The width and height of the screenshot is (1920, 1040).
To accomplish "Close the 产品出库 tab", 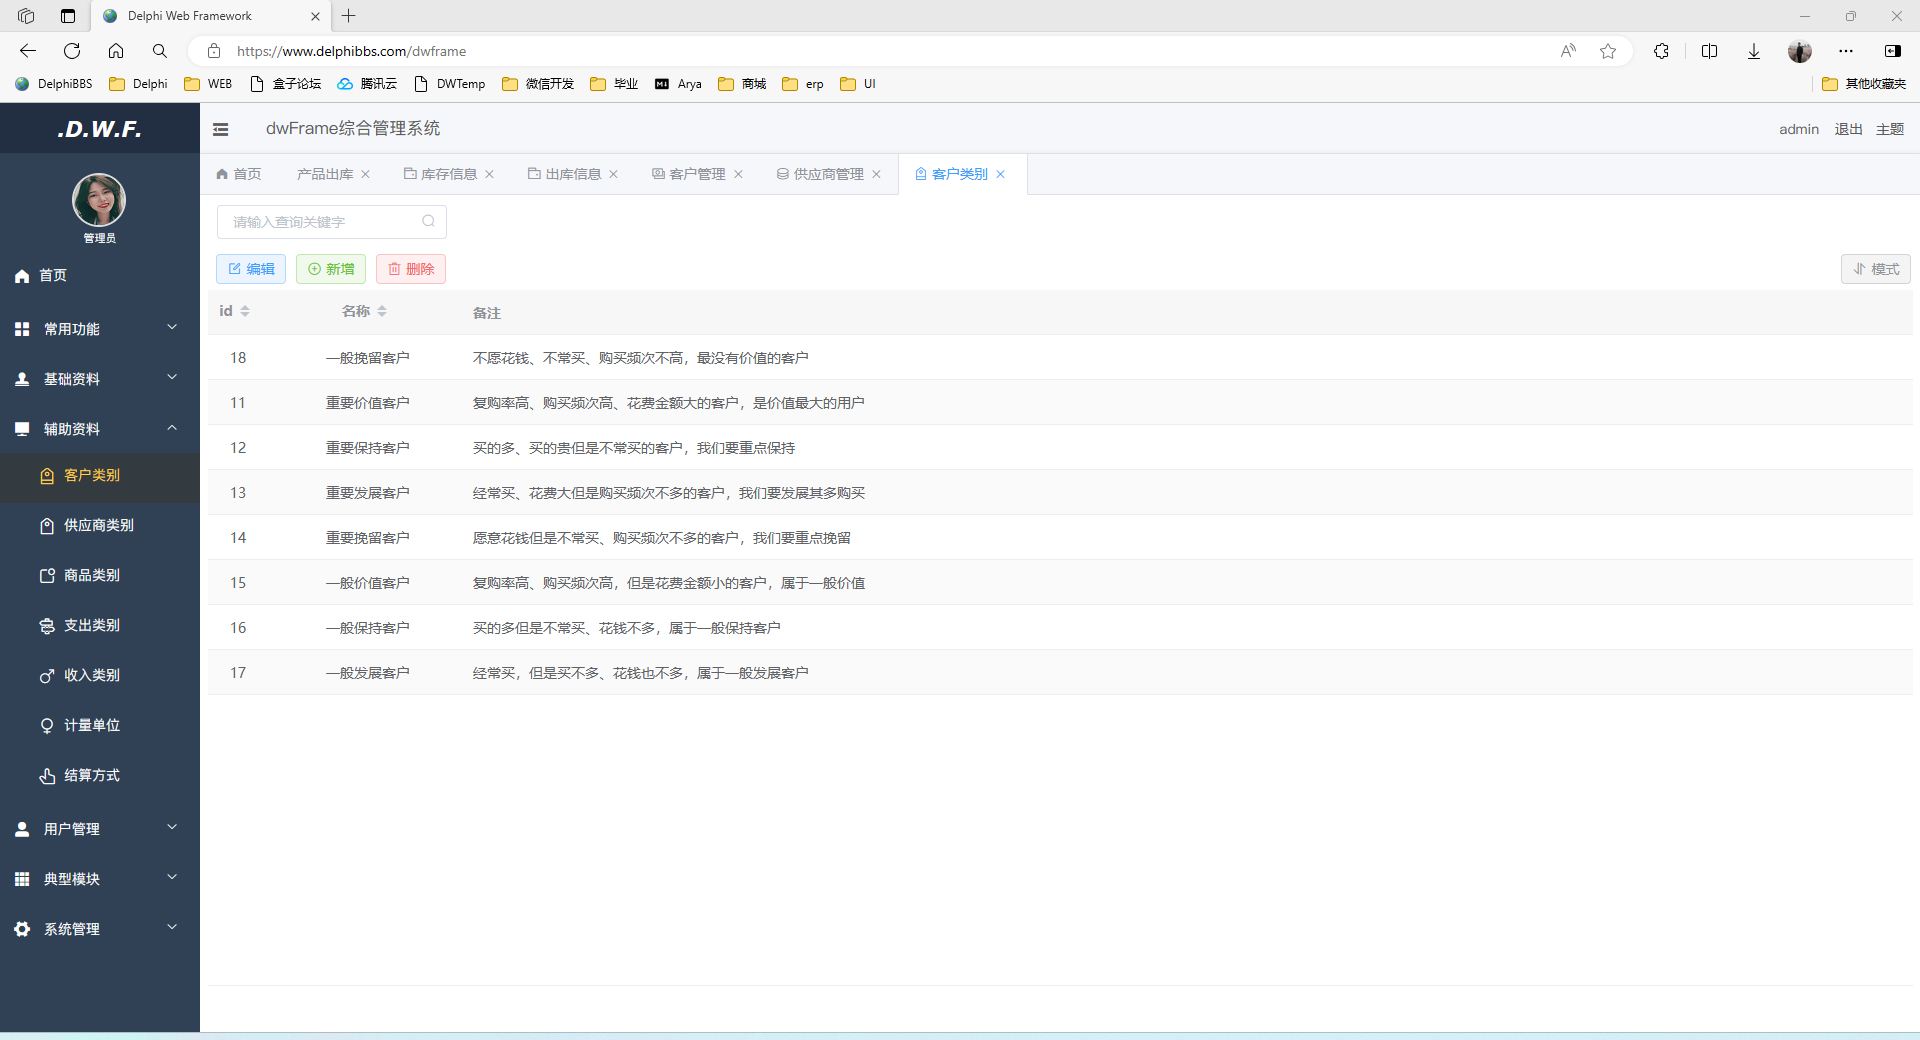I will 366,174.
